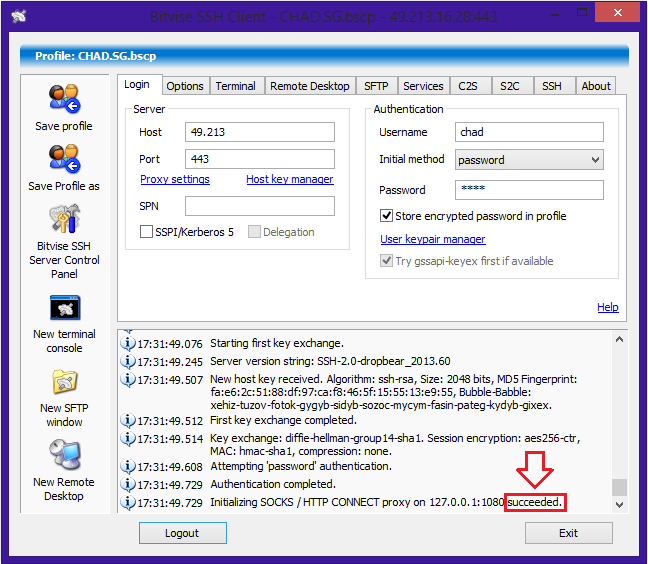Screen dimensions: 648x564
Task: Click info icon for 'Server version string' entry
Action: pos(128,362)
